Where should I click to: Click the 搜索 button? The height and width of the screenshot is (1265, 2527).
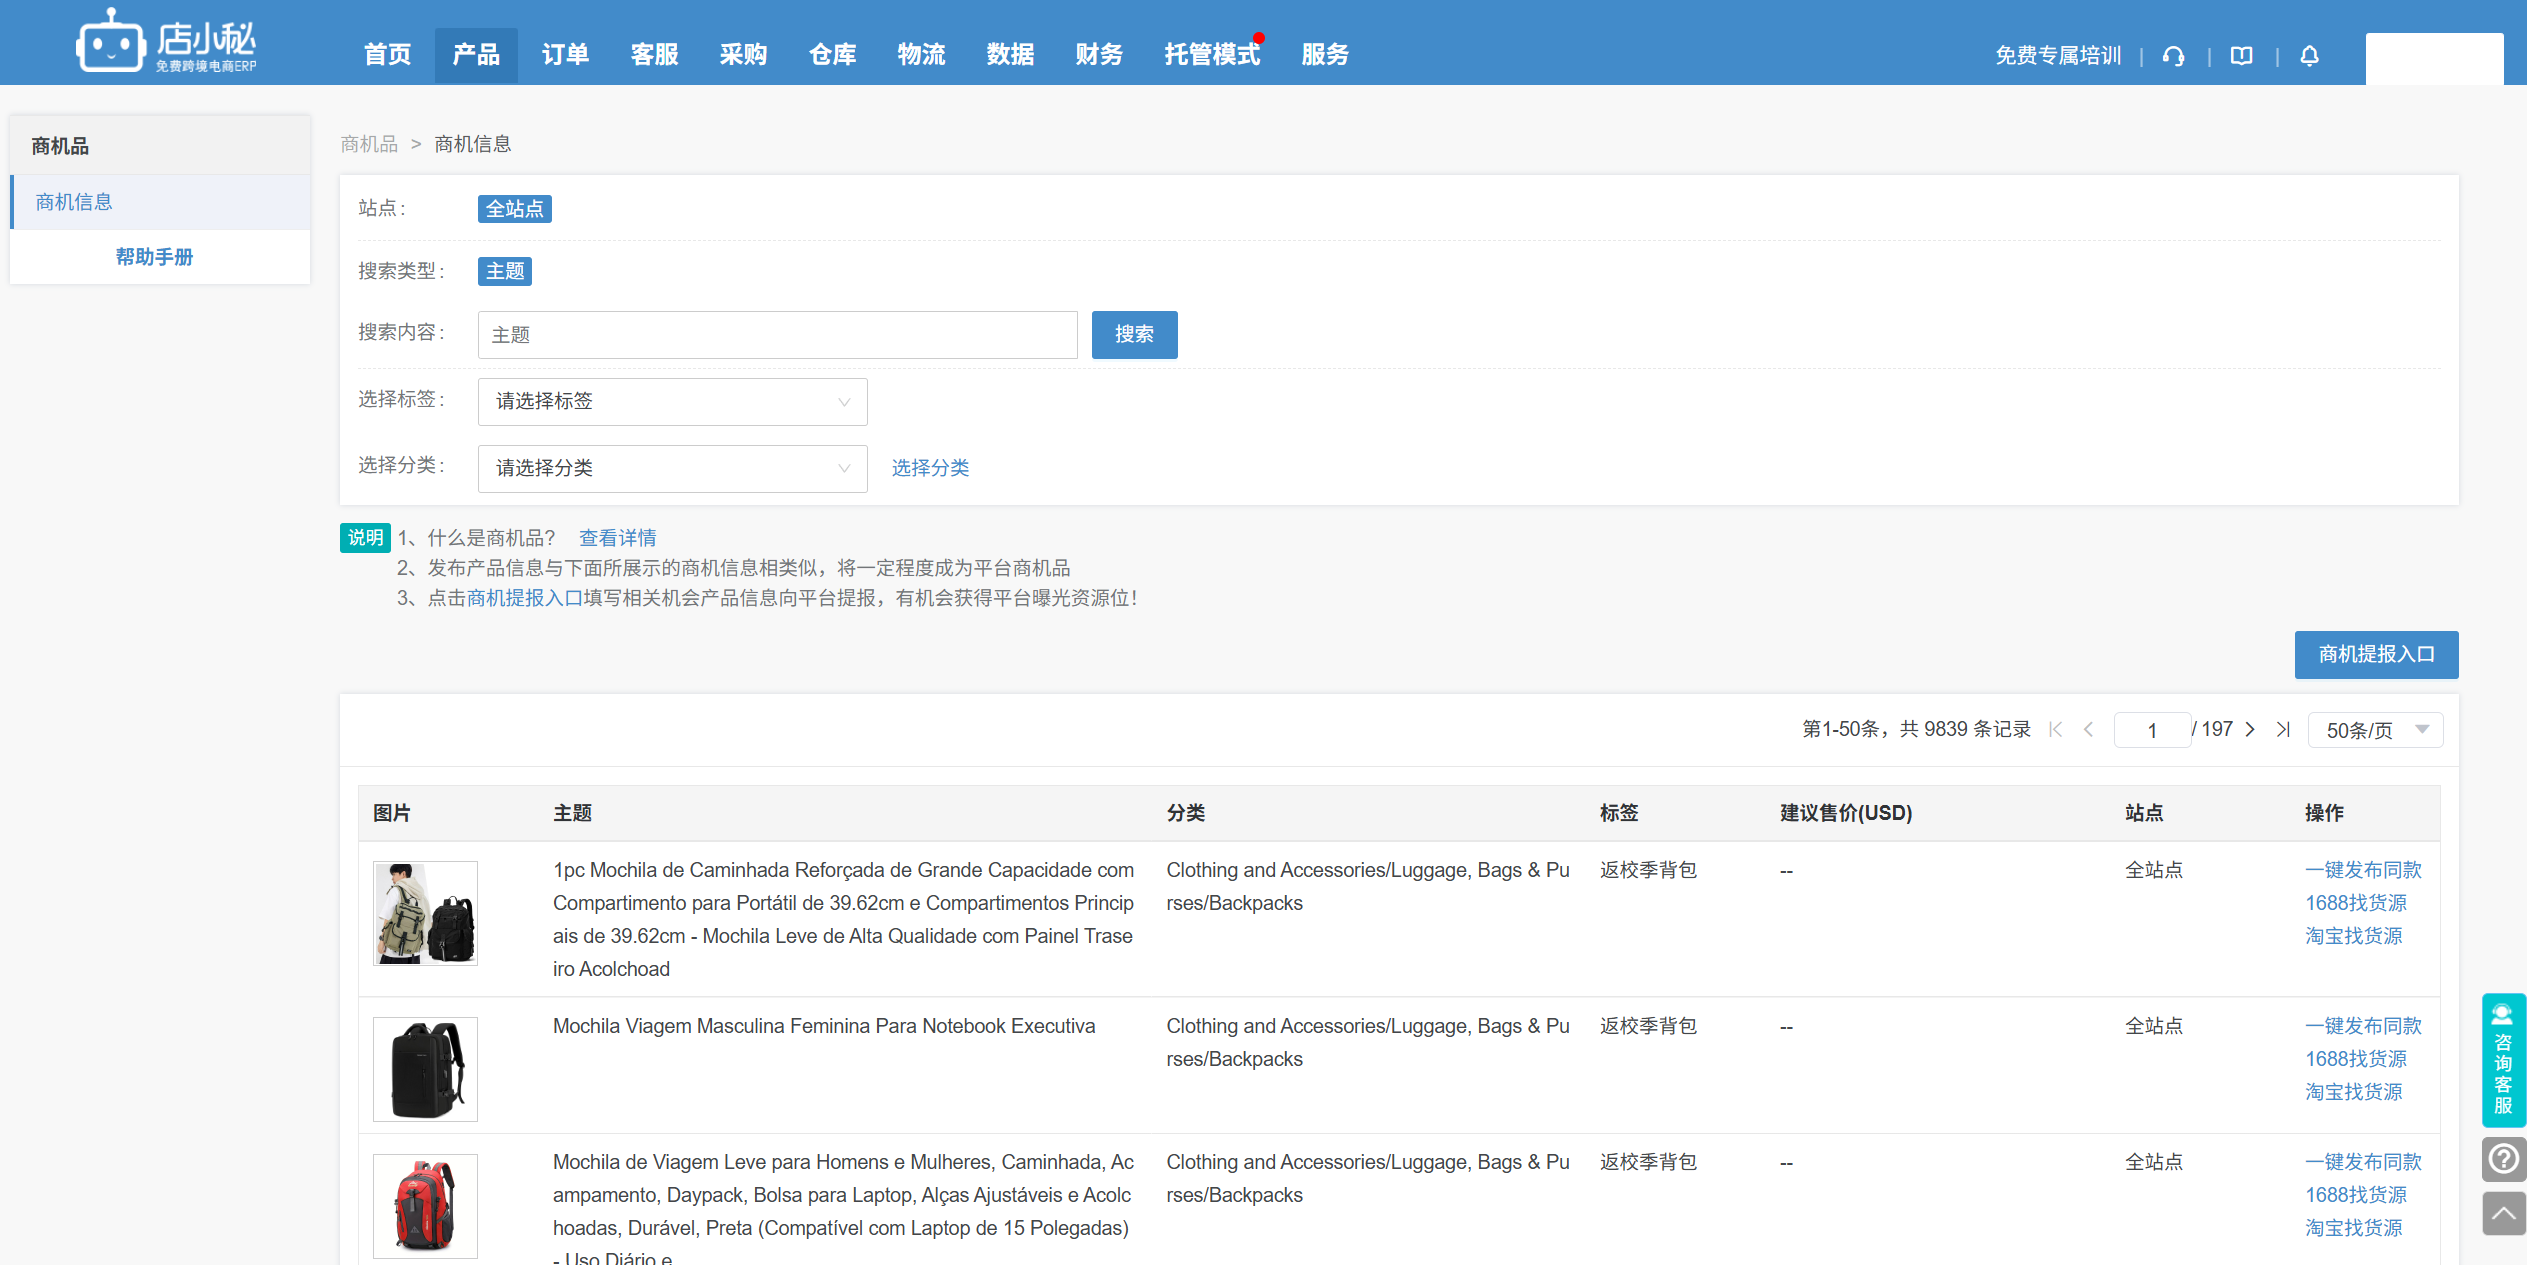[1134, 334]
